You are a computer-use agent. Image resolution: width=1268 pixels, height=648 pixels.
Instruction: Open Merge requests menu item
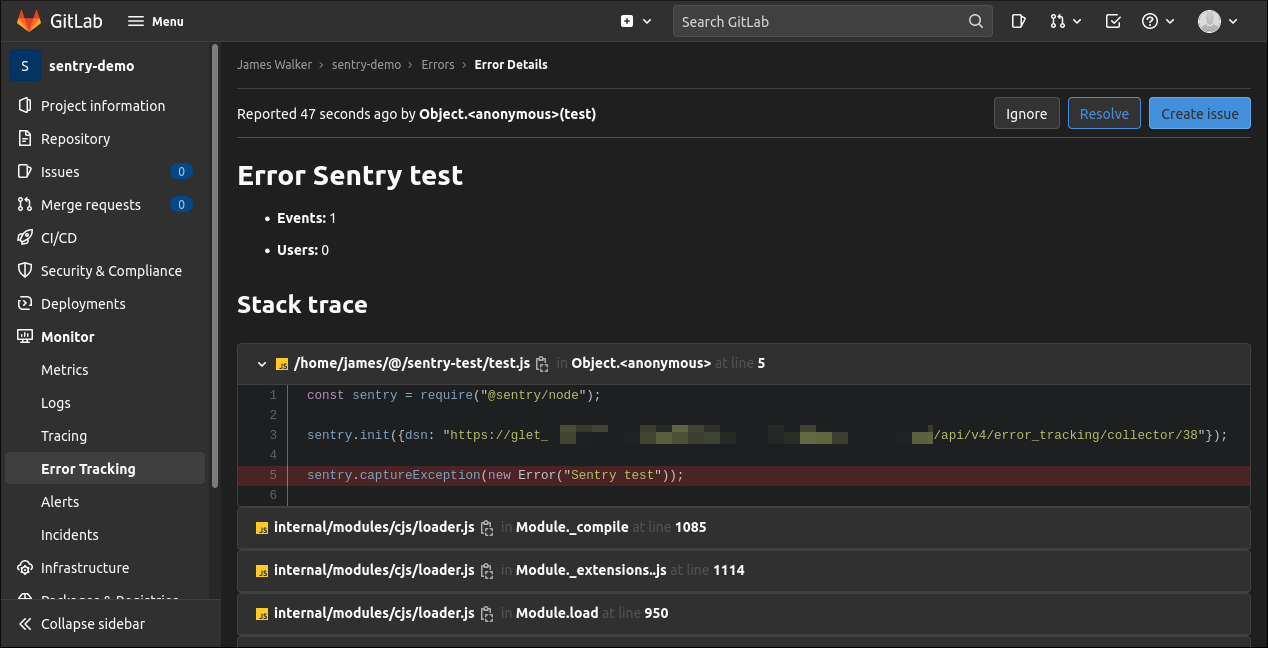[105, 204]
